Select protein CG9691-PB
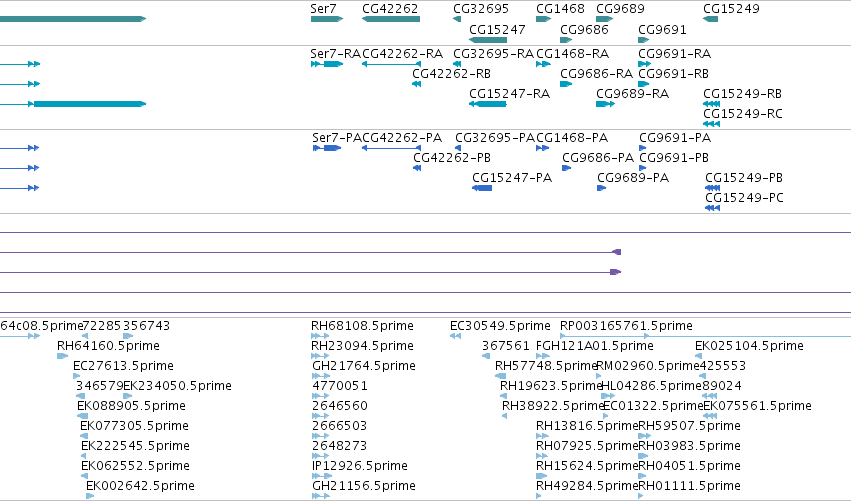This screenshot has width=851, height=501. click(674, 158)
